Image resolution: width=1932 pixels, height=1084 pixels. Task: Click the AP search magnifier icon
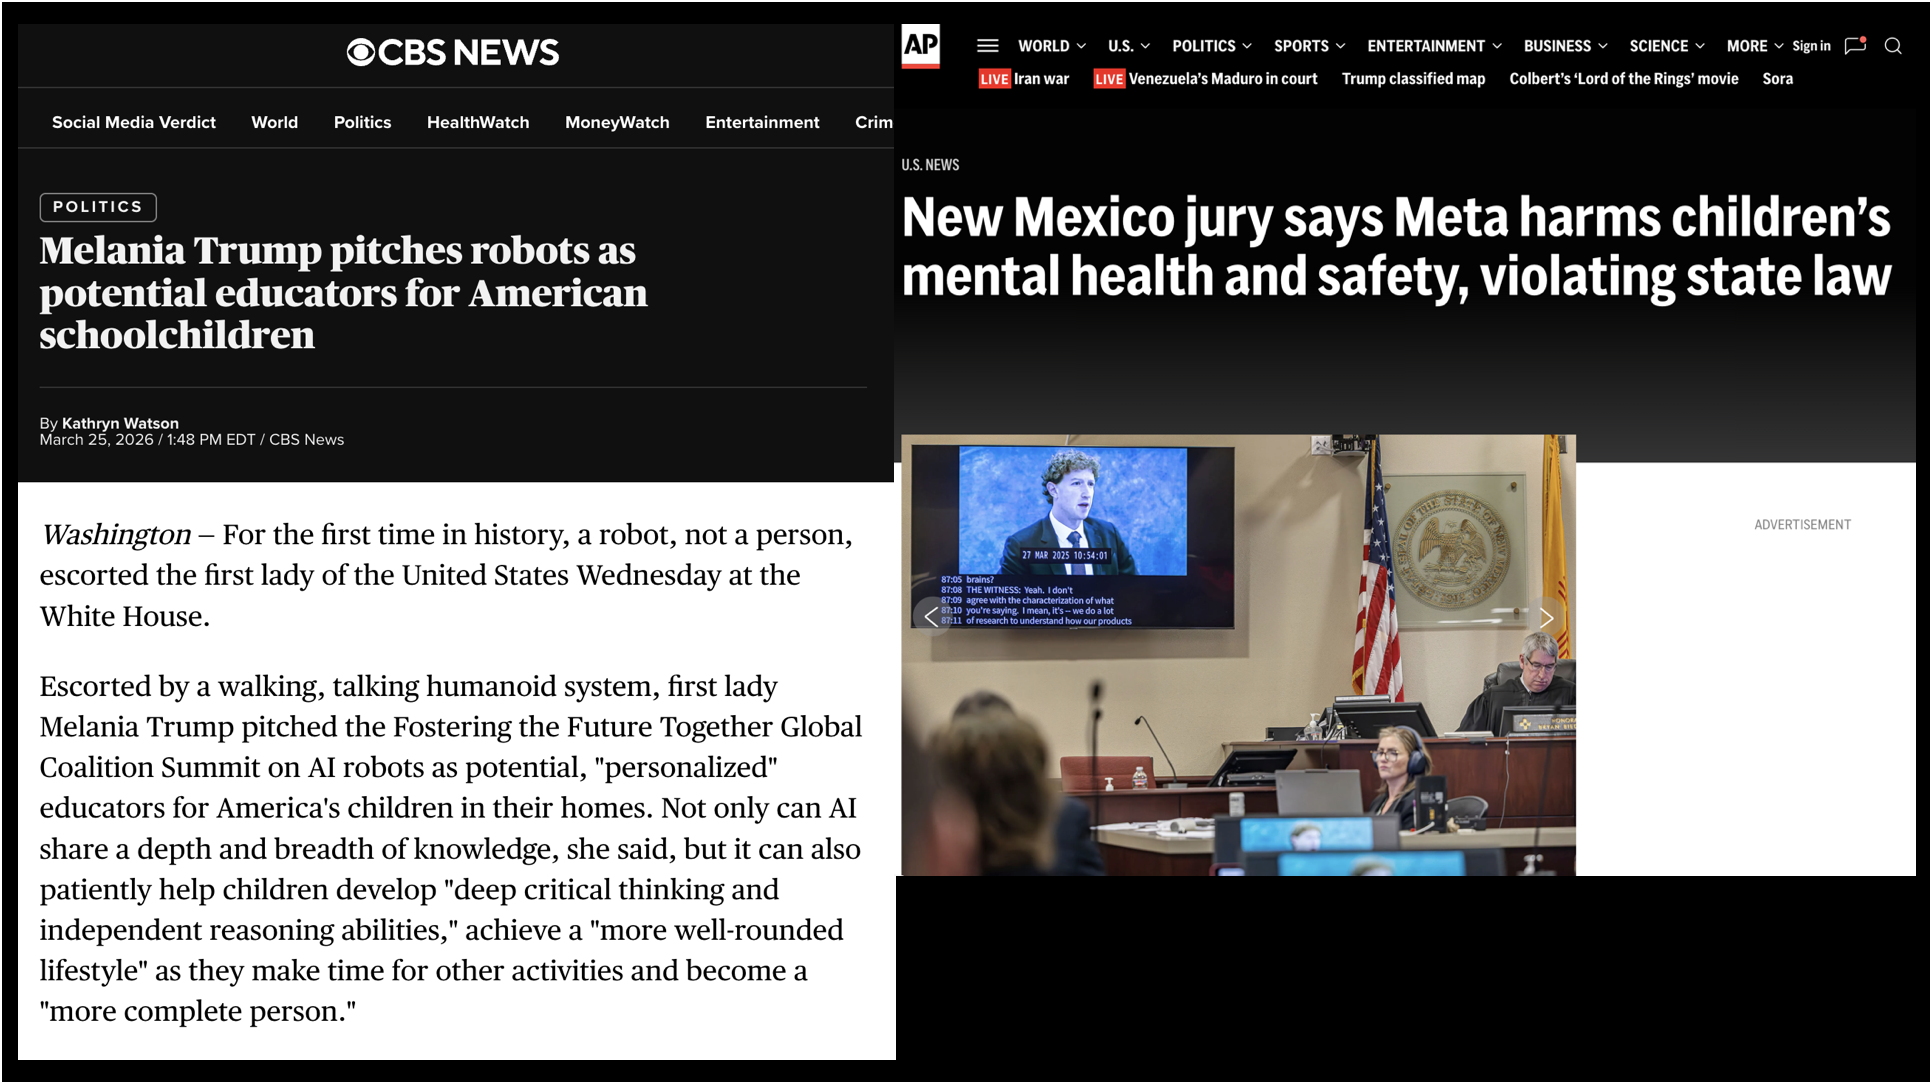pyautogui.click(x=1892, y=46)
